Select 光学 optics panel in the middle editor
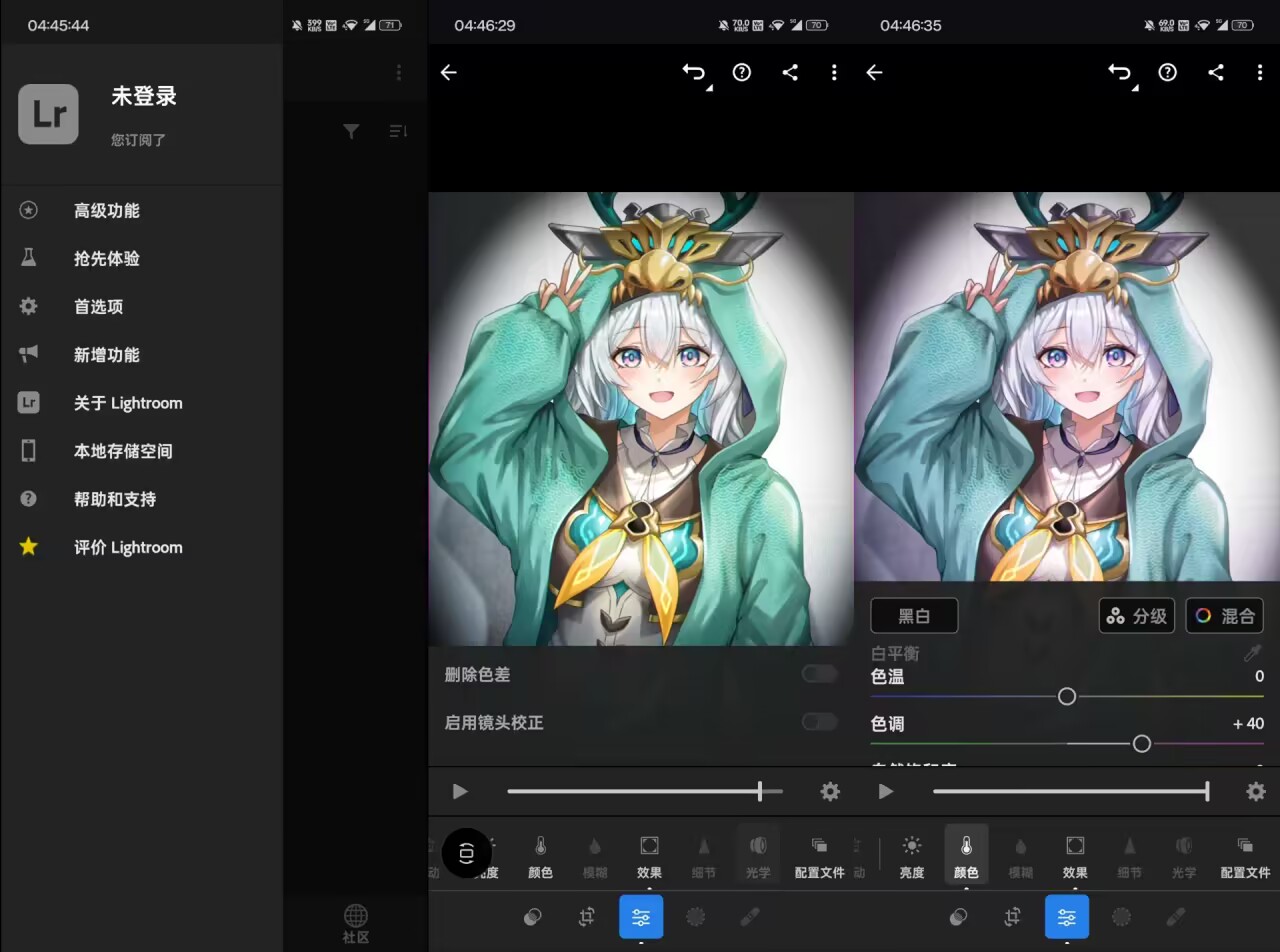Image resolution: width=1280 pixels, height=952 pixels. coord(758,857)
